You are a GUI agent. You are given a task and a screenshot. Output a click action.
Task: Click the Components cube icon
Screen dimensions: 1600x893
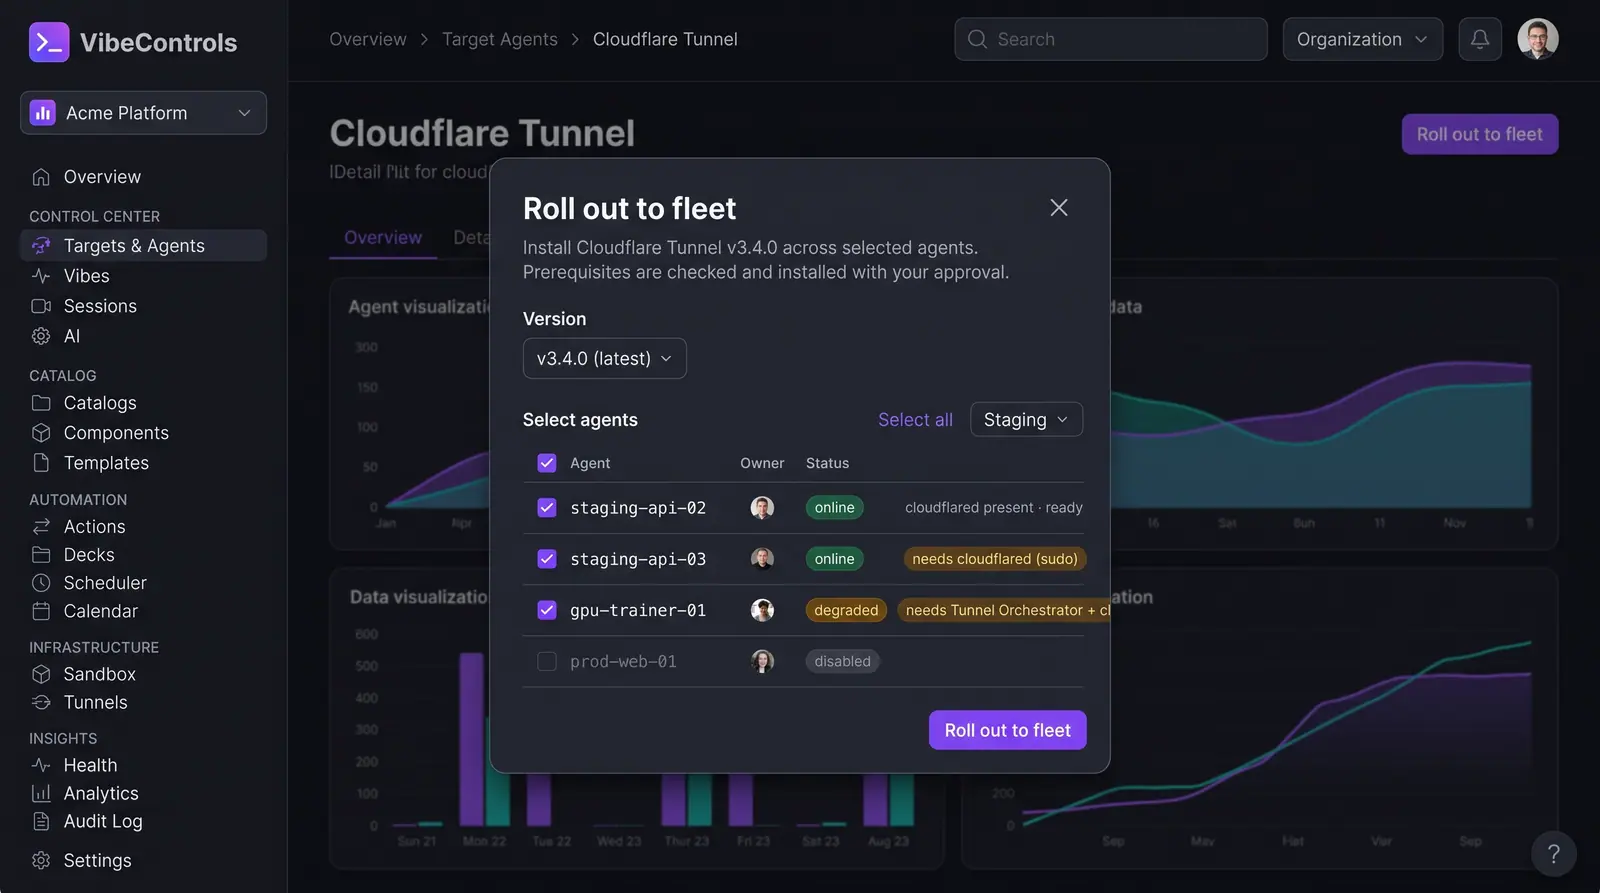(x=41, y=433)
